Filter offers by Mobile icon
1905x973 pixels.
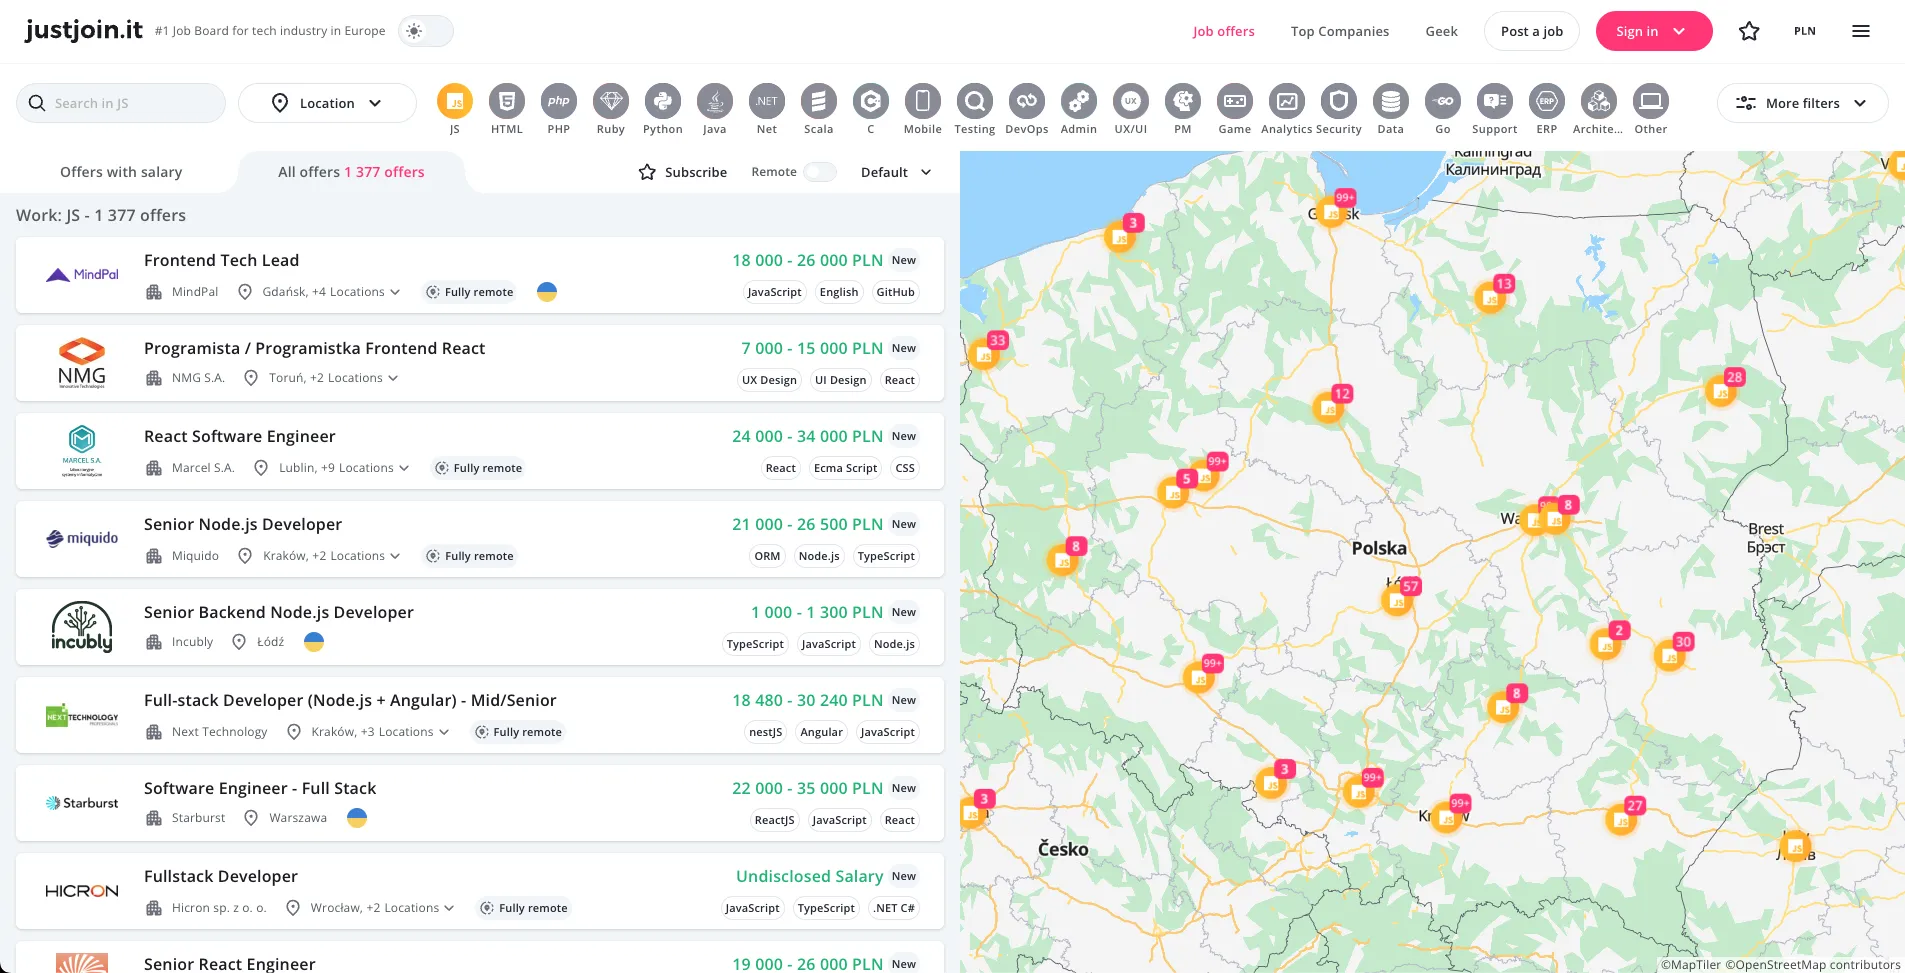923,101
